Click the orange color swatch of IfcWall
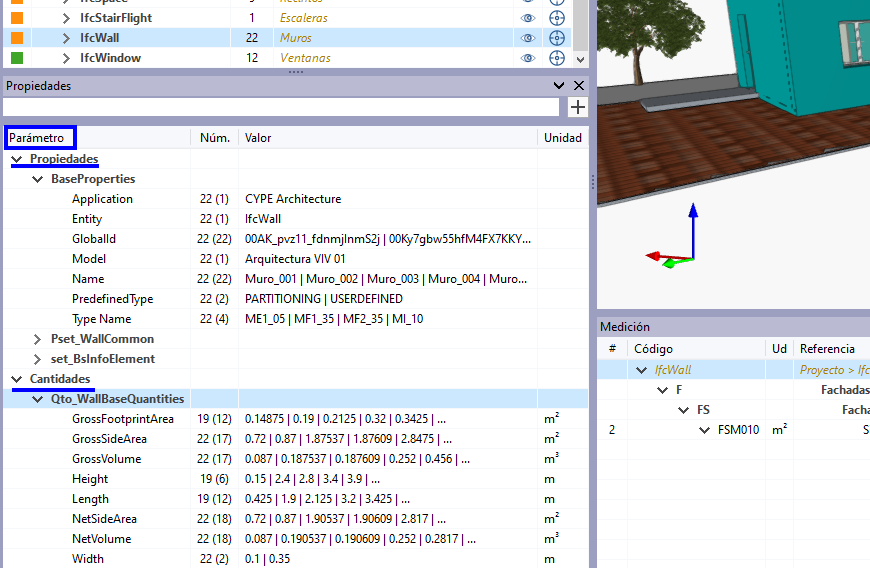The width and height of the screenshot is (870, 568). (x=16, y=38)
